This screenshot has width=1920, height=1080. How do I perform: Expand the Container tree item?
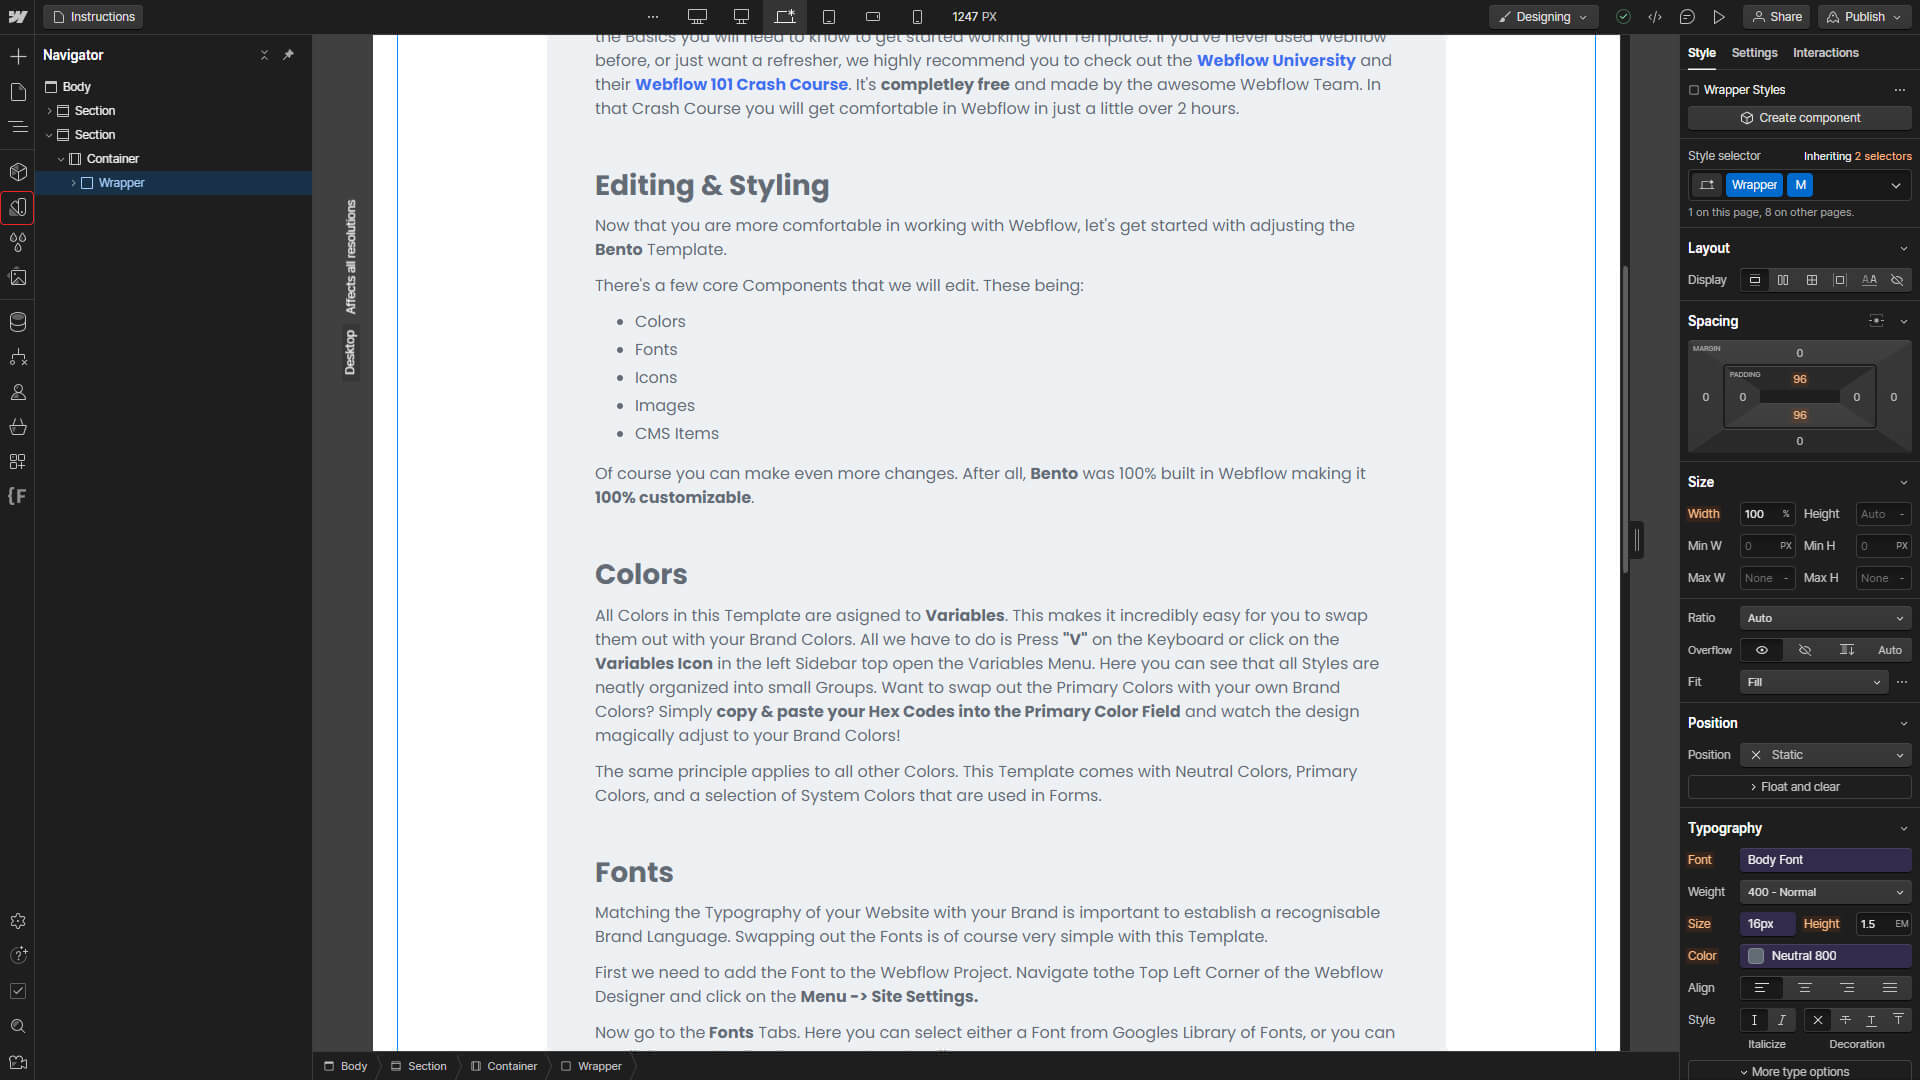click(x=61, y=158)
